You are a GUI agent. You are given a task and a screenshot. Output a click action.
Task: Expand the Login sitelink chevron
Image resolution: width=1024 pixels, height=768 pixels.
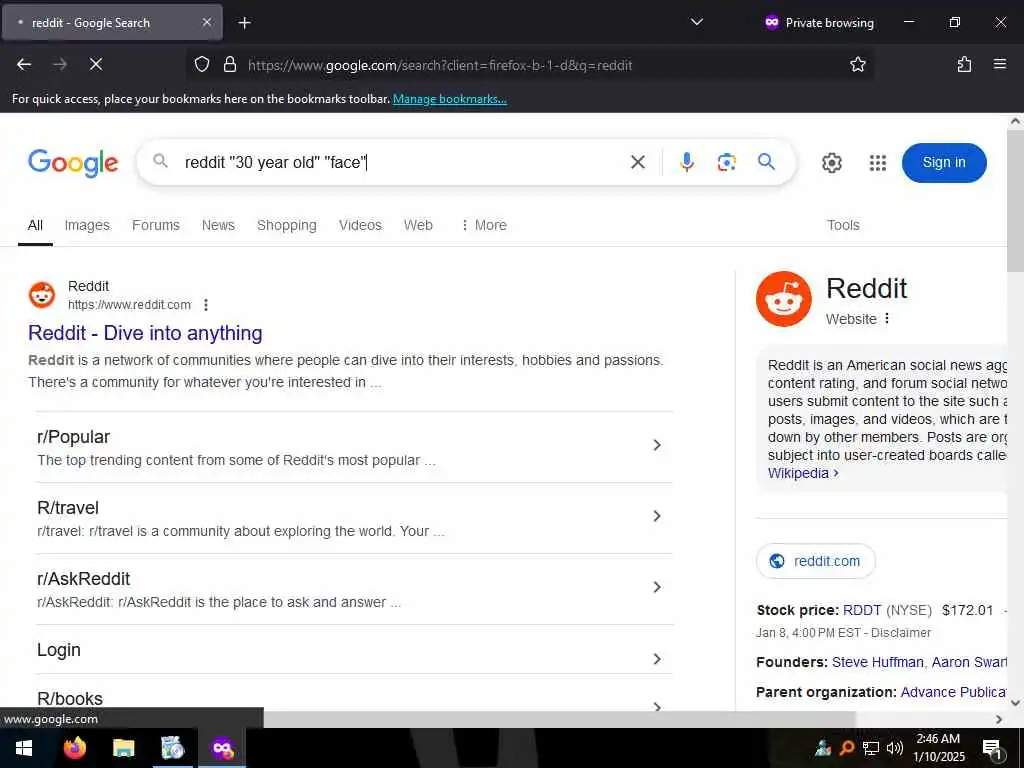click(x=657, y=659)
